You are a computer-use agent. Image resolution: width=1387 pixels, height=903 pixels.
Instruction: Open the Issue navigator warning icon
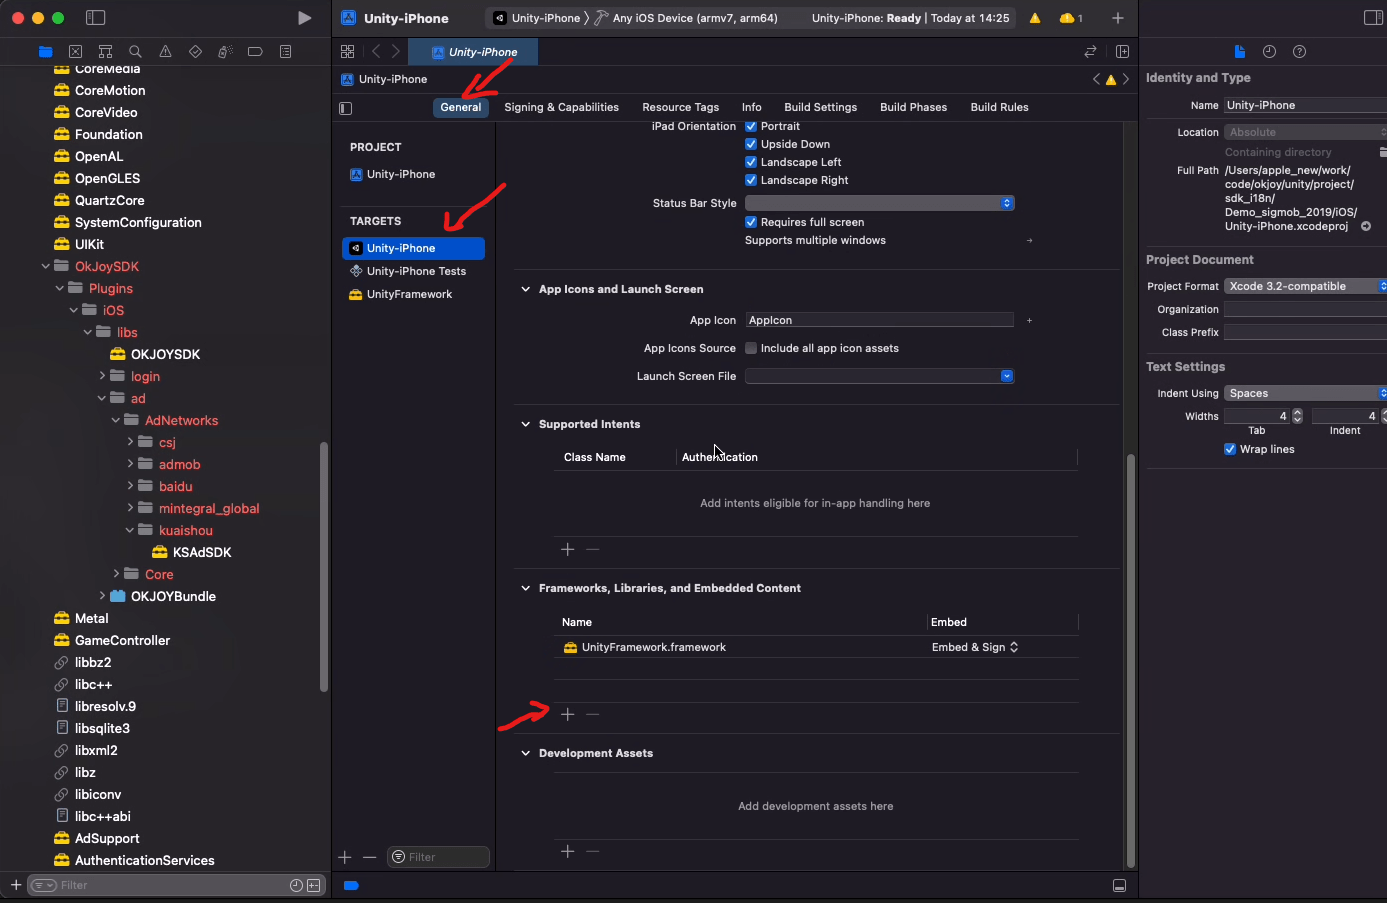click(165, 52)
